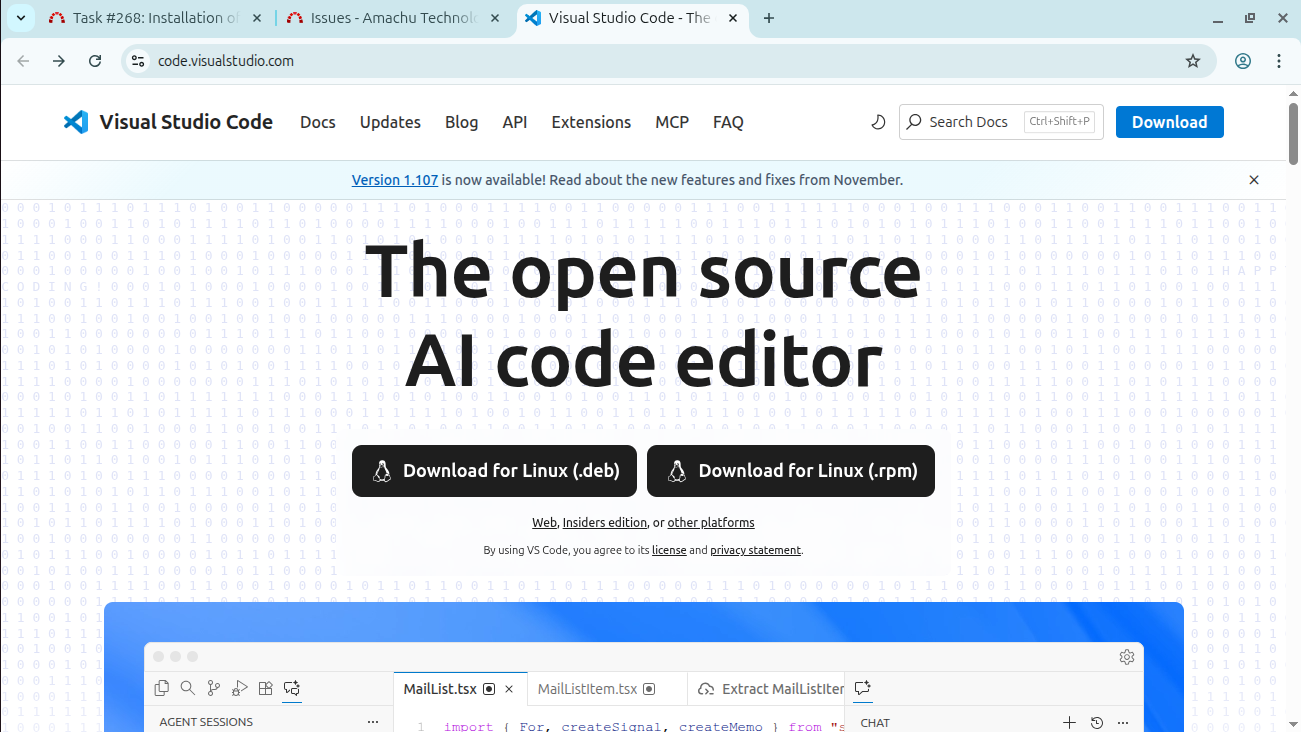Open the Agent Sessions more options ellipsis
Image resolution: width=1301 pixels, height=732 pixels.
coord(373,722)
